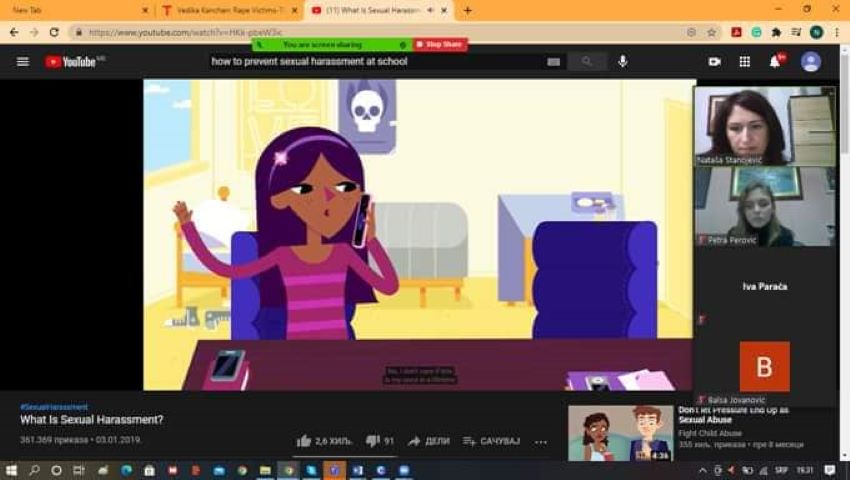Click the YouTube search input field
The height and width of the screenshot is (480, 850).
[375, 62]
